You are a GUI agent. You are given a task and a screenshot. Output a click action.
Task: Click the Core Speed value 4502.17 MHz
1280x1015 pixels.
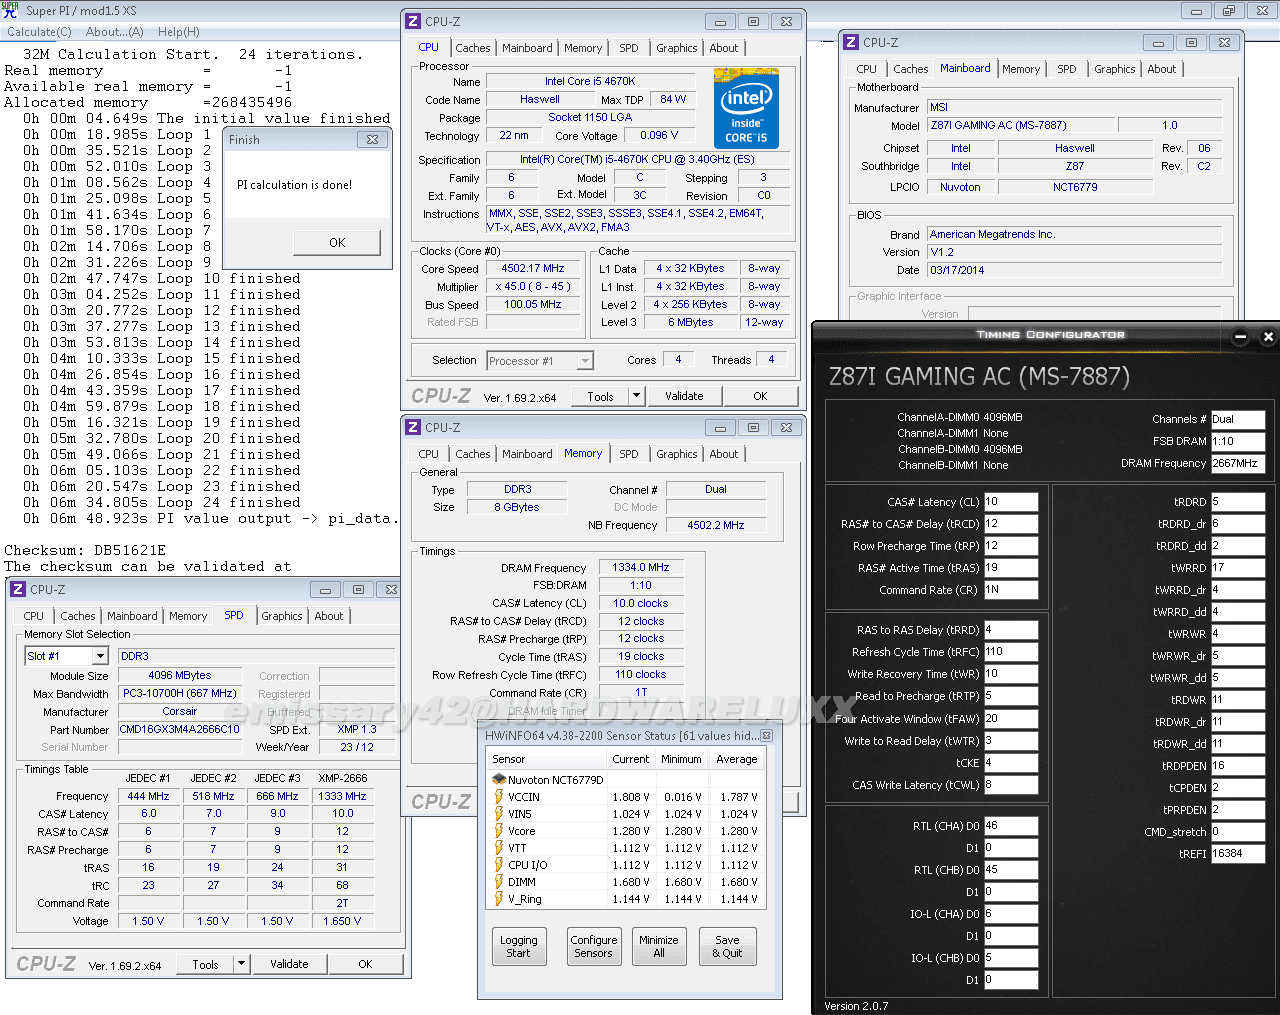(x=533, y=269)
